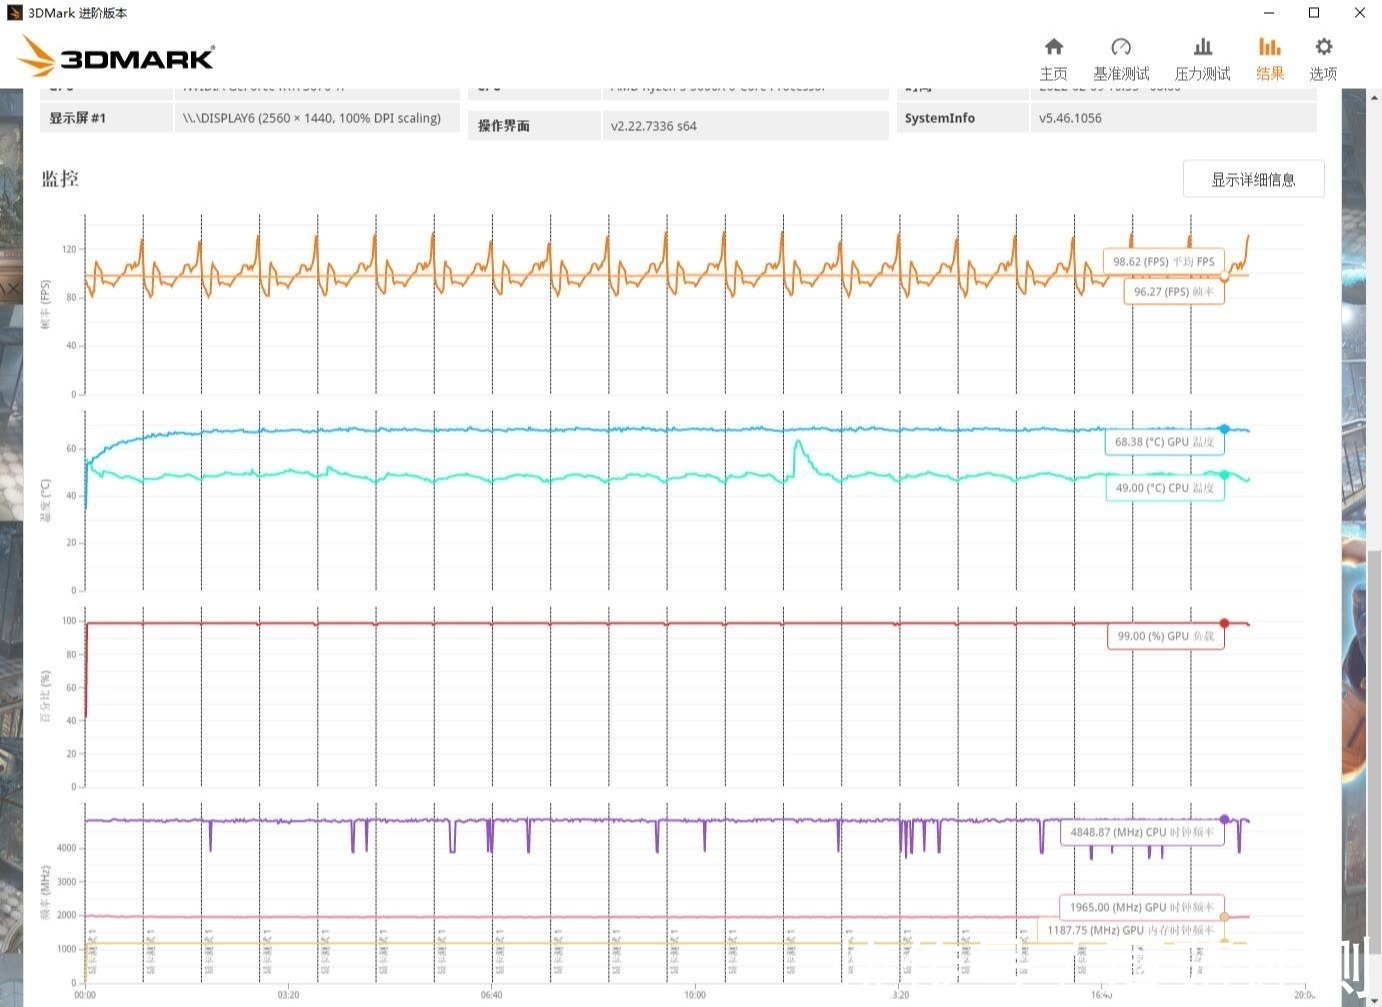This screenshot has height=1007, width=1382.
Task: Click the 06:40 time axis label
Action: (x=491, y=995)
